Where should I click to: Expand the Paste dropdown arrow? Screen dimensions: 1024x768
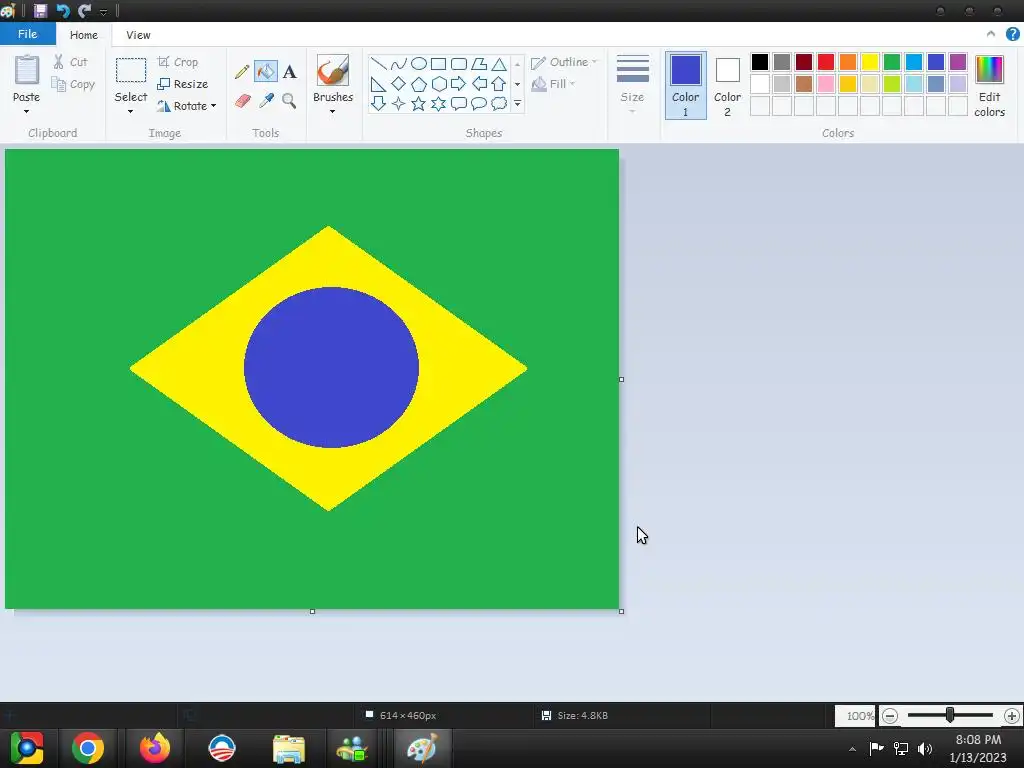tap(26, 112)
